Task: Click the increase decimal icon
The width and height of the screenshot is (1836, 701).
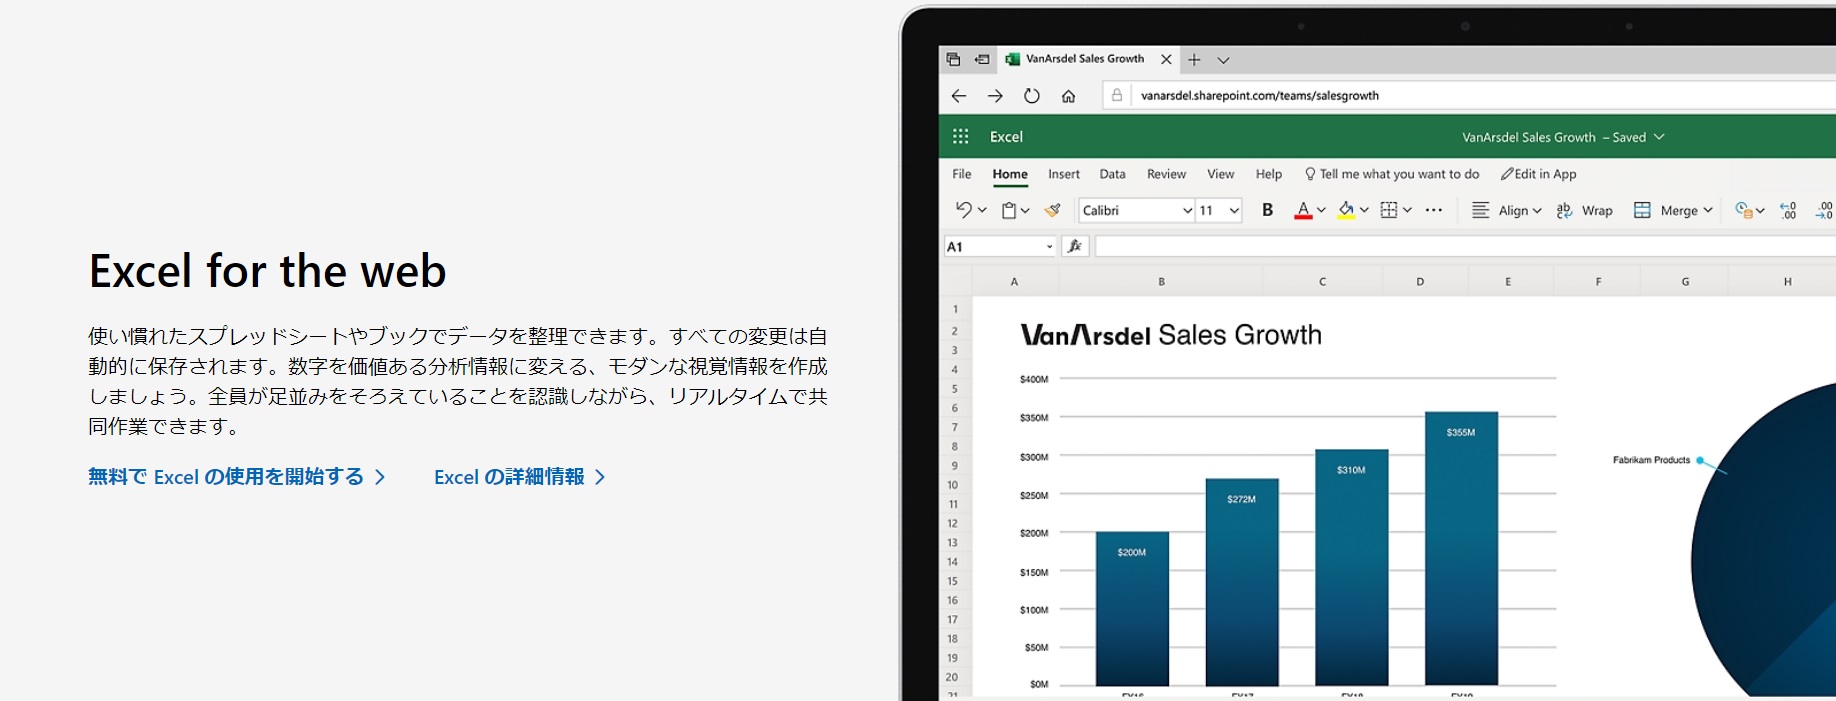Action: 1789,210
